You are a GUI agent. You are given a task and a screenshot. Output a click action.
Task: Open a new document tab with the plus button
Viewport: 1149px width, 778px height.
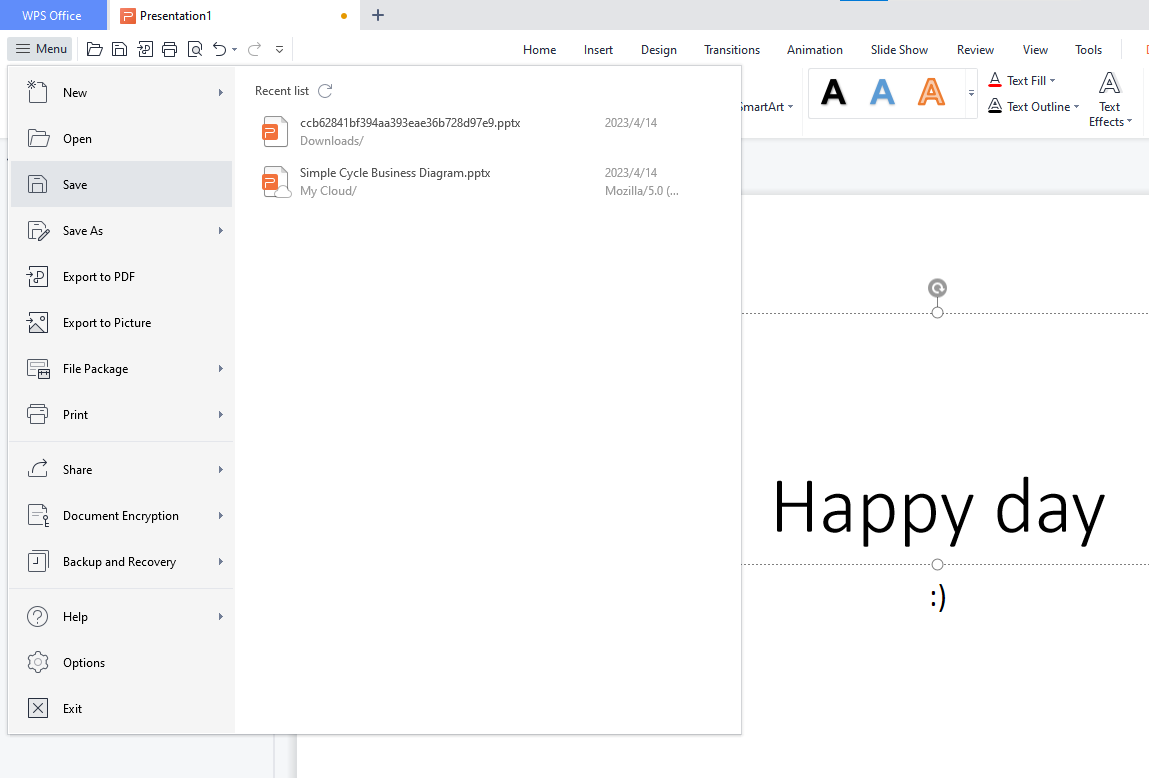click(377, 15)
